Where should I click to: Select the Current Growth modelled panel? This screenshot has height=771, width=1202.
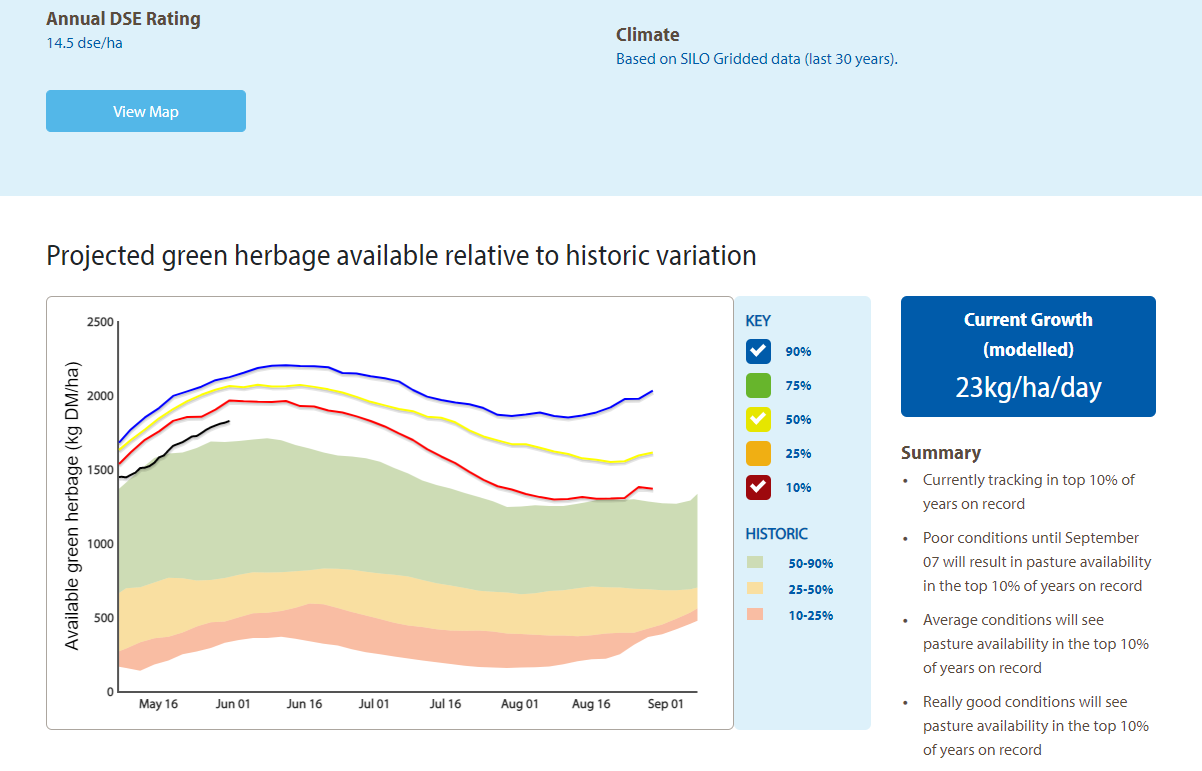(1028, 356)
